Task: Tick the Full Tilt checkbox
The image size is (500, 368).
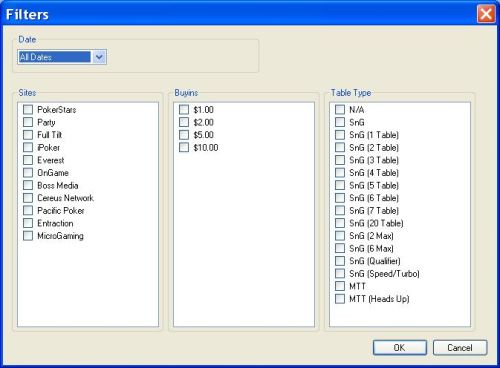Action: [x=28, y=135]
